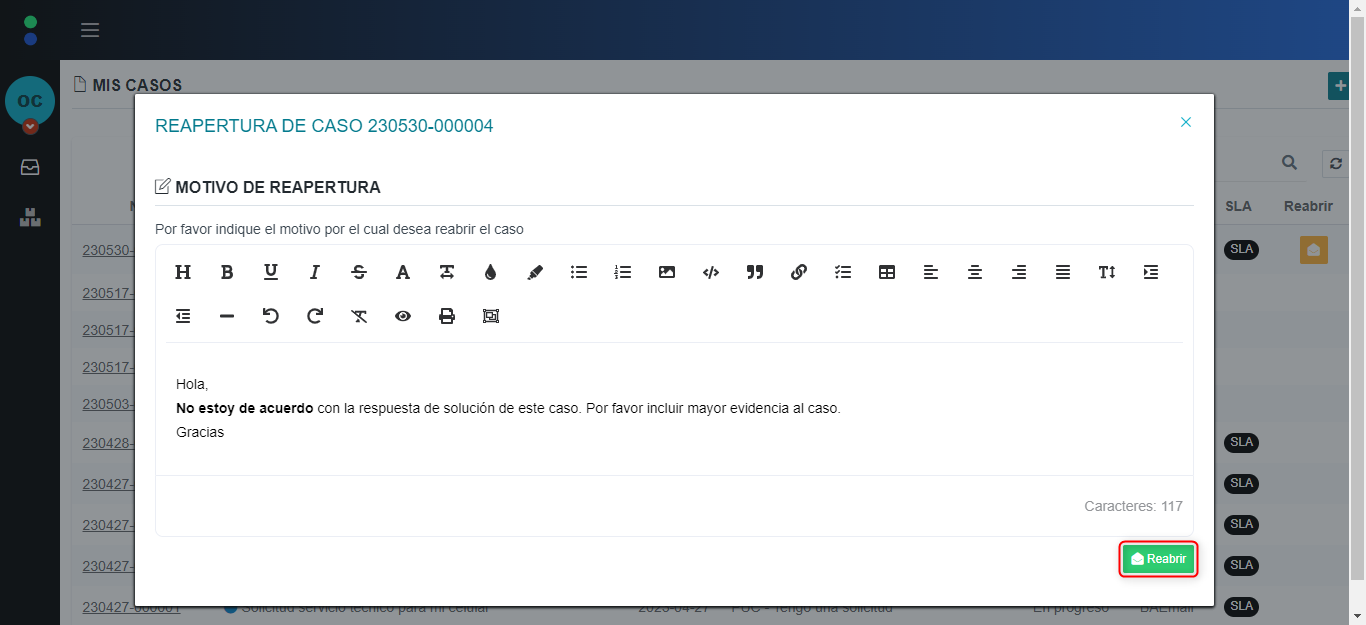The width and height of the screenshot is (1366, 625).
Task: Click the insert link chain icon
Action: (x=799, y=272)
